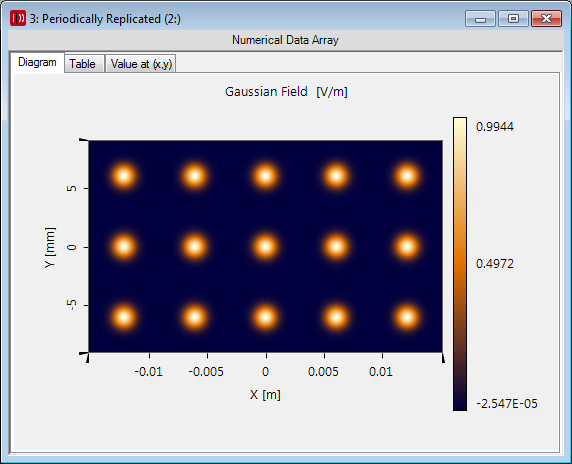Viewport: 572px width, 464px height.
Task: Click the Y [mm] axis label
Action: (50, 247)
